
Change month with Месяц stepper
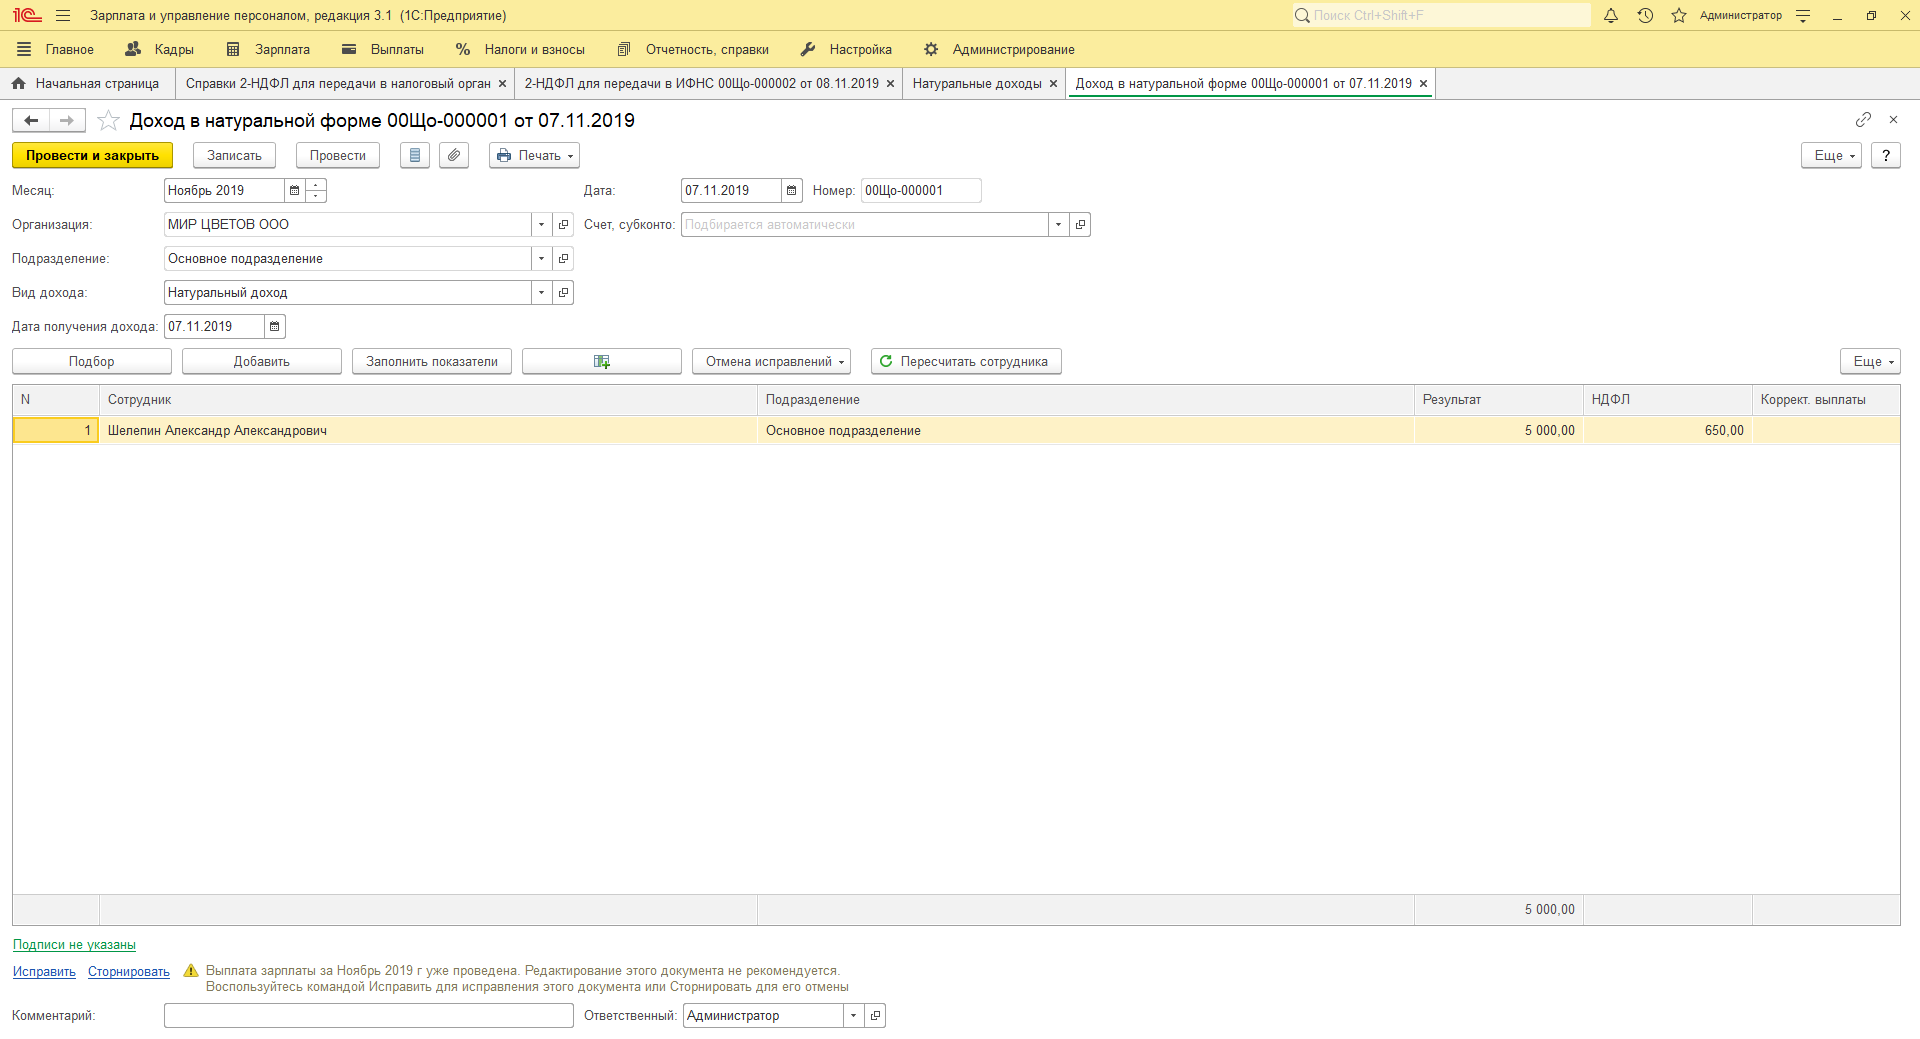coord(316,190)
